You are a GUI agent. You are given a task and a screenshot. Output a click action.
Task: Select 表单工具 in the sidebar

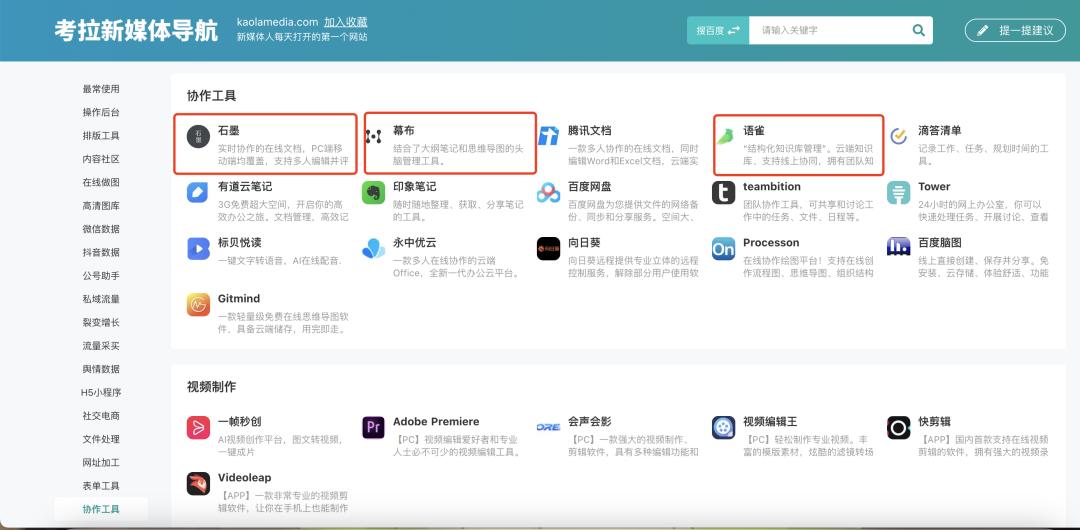tap(101, 486)
